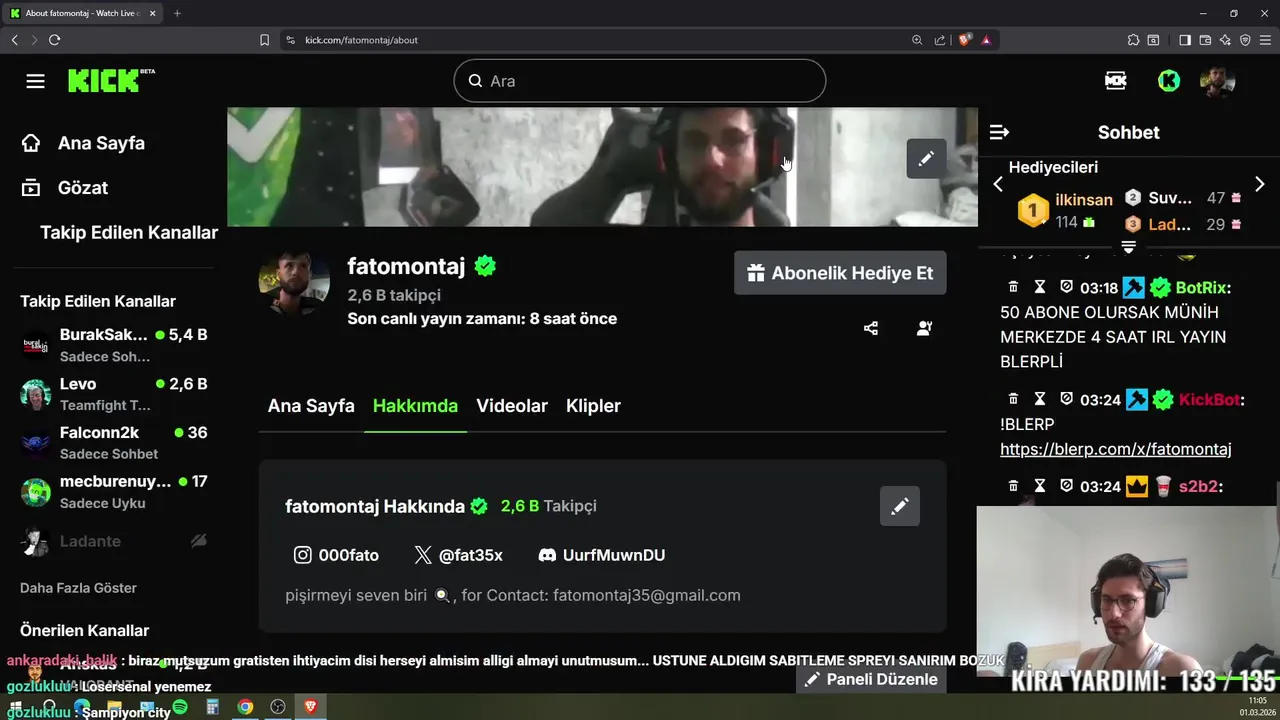Open the green K Kick icon
Screen dimensions: 1280x720
point(1169,81)
